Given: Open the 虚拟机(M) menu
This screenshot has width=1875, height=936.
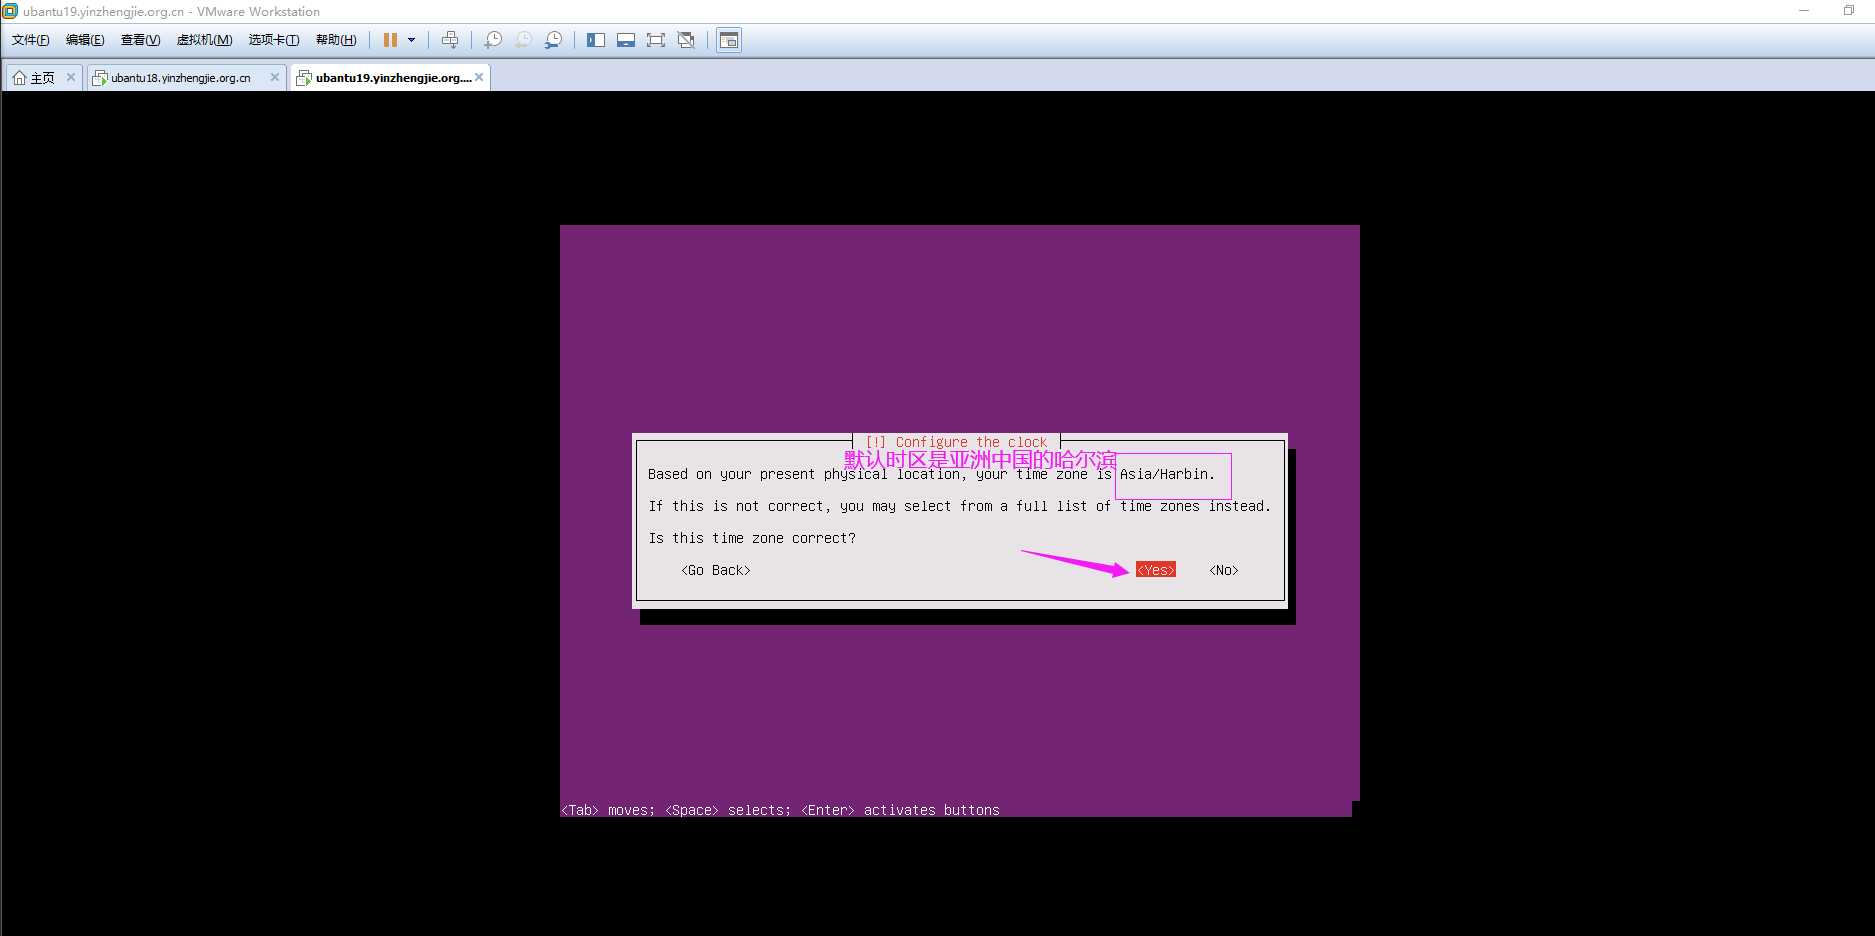Looking at the screenshot, I should click(x=204, y=40).
